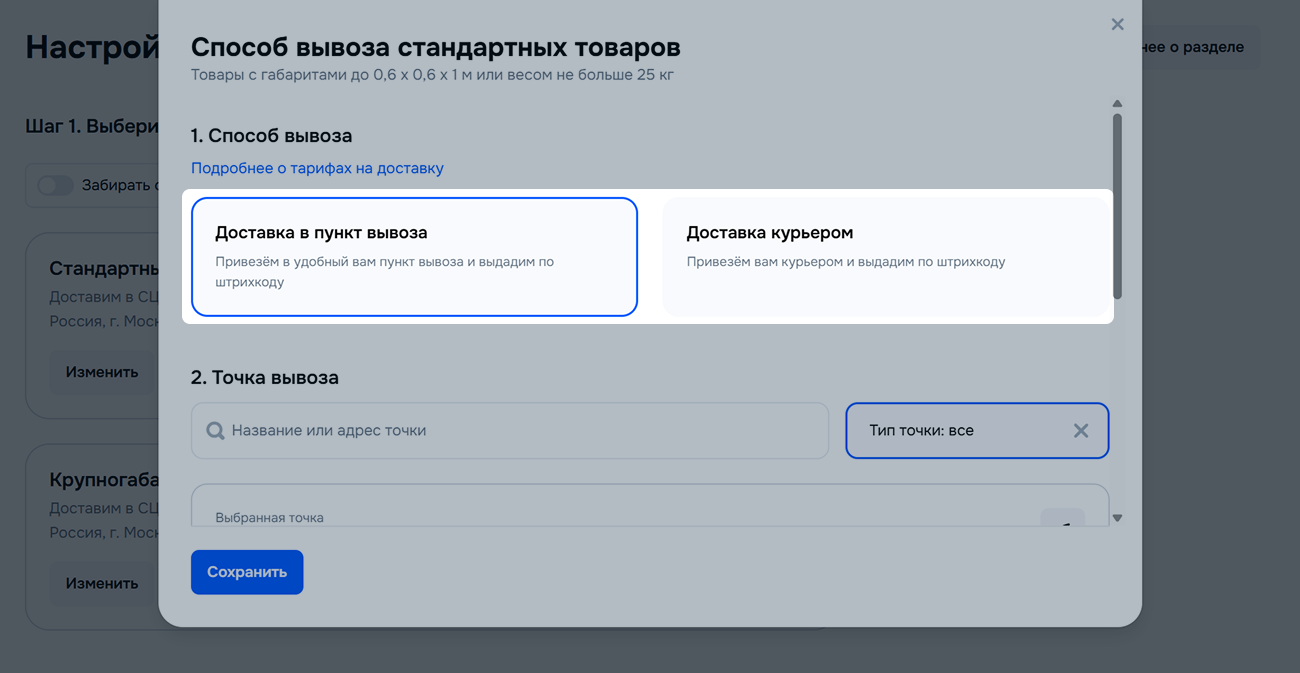
Task: Click the edit icon button in the 'Выбранная точка' card
Action: (x=1062, y=519)
